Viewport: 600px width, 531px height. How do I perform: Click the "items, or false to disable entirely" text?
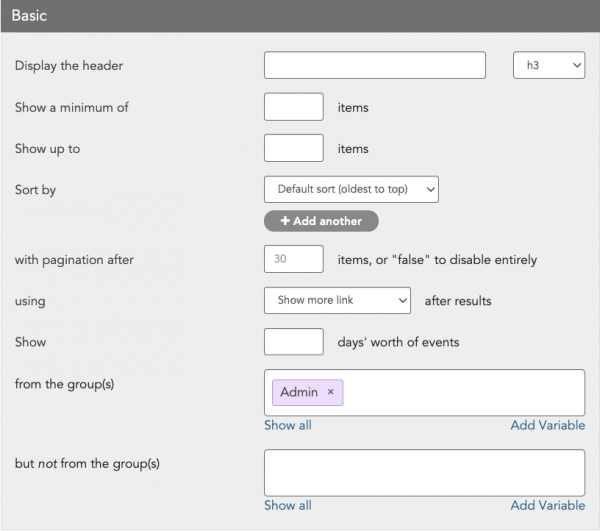(437, 260)
